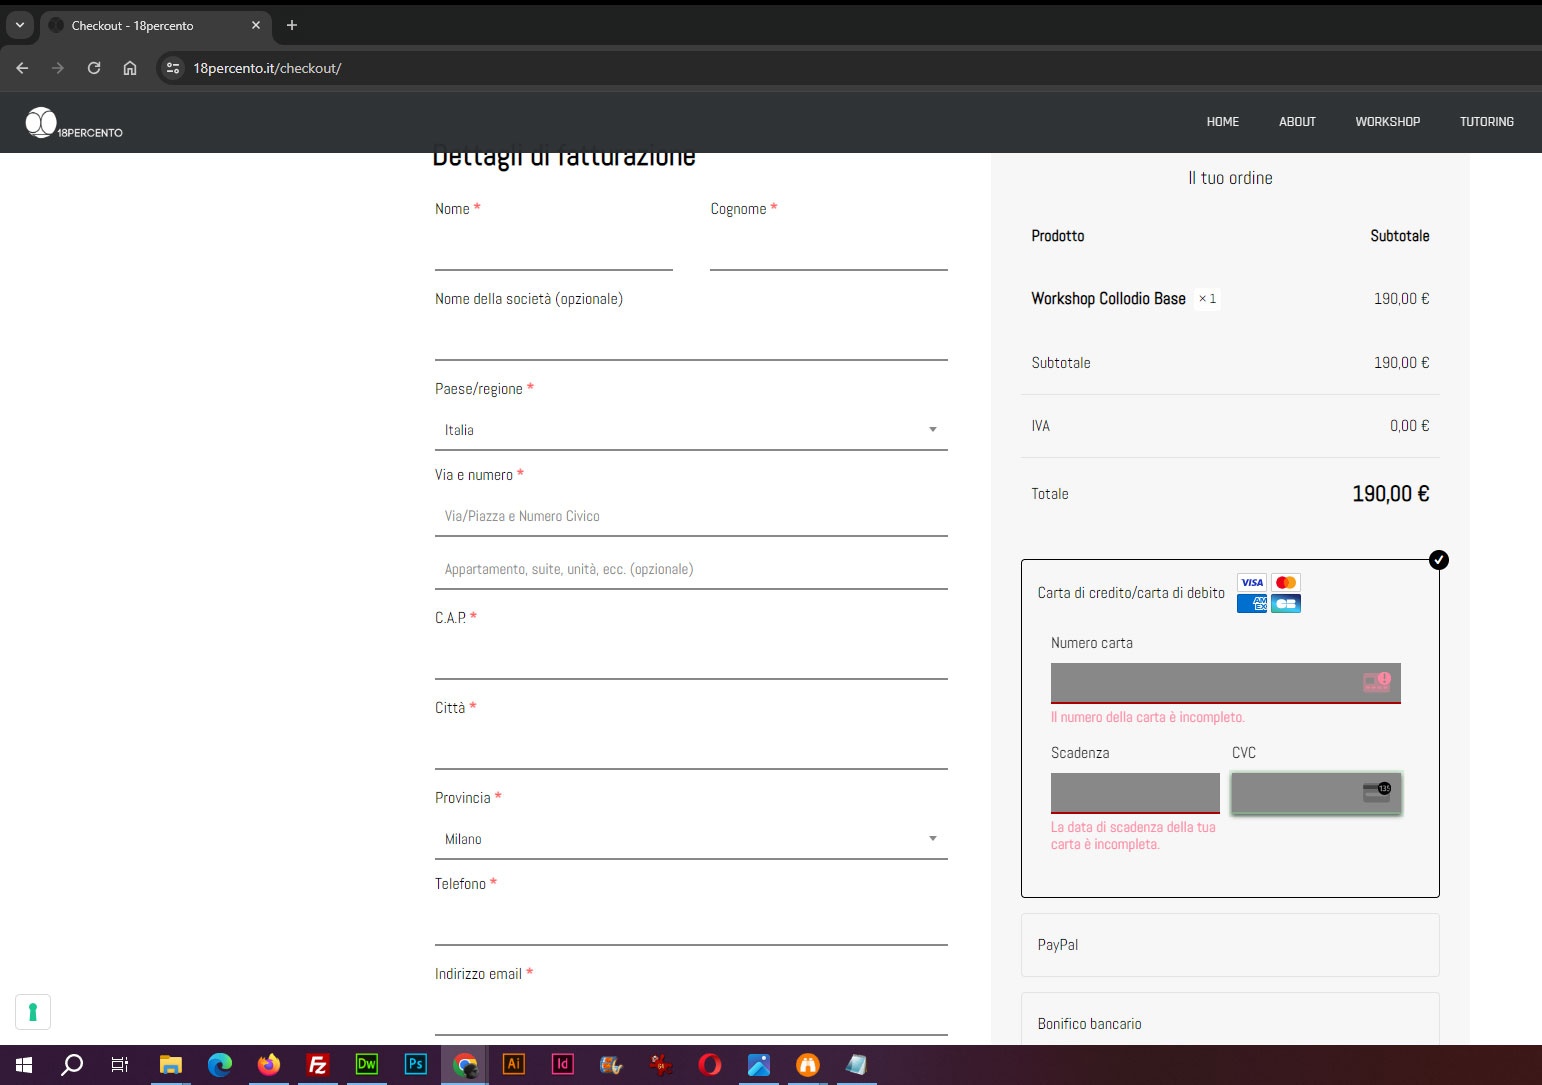Screen dimensions: 1542x1085
Task: Click the address bar URL 18percento.it/checkout/
Action: tap(267, 68)
